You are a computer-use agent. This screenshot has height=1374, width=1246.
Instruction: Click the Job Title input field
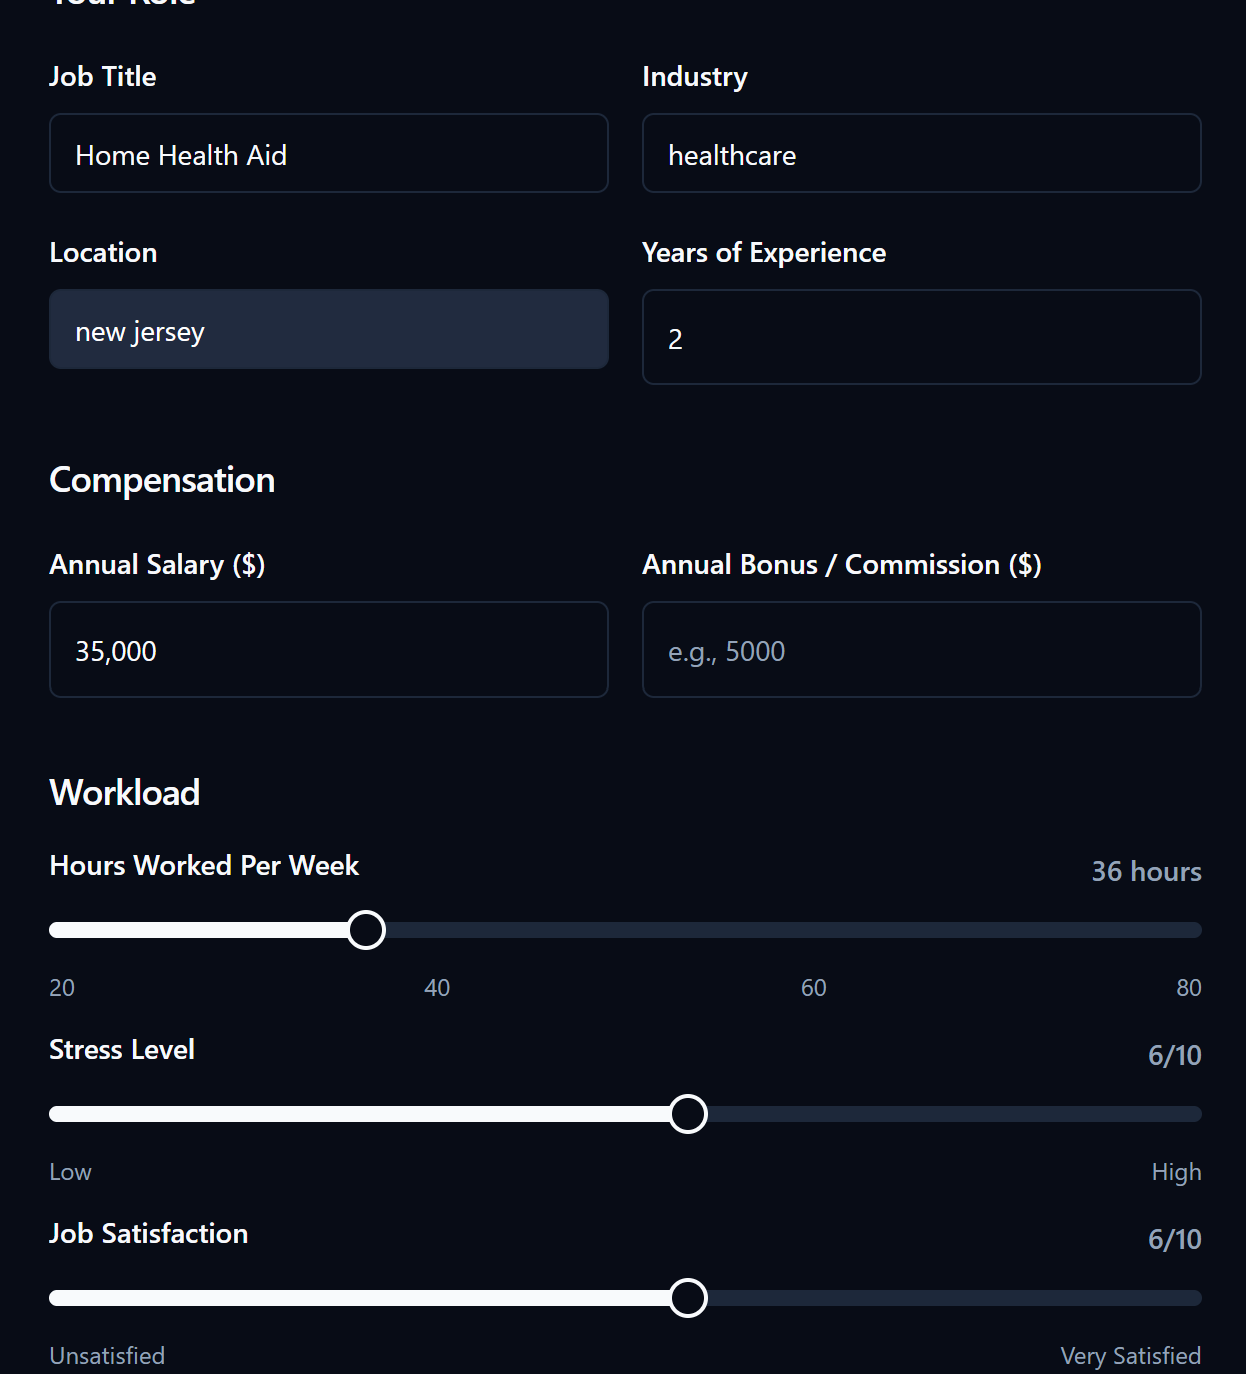coord(328,153)
